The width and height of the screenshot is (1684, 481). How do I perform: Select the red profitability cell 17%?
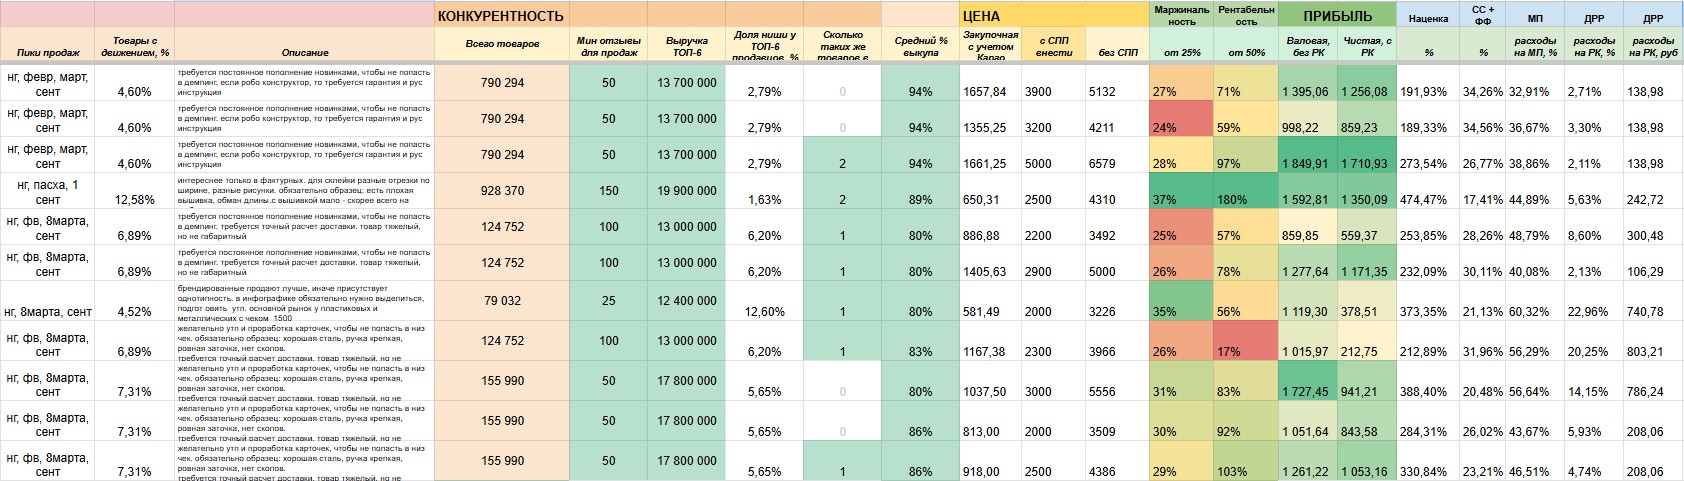tap(1245, 340)
